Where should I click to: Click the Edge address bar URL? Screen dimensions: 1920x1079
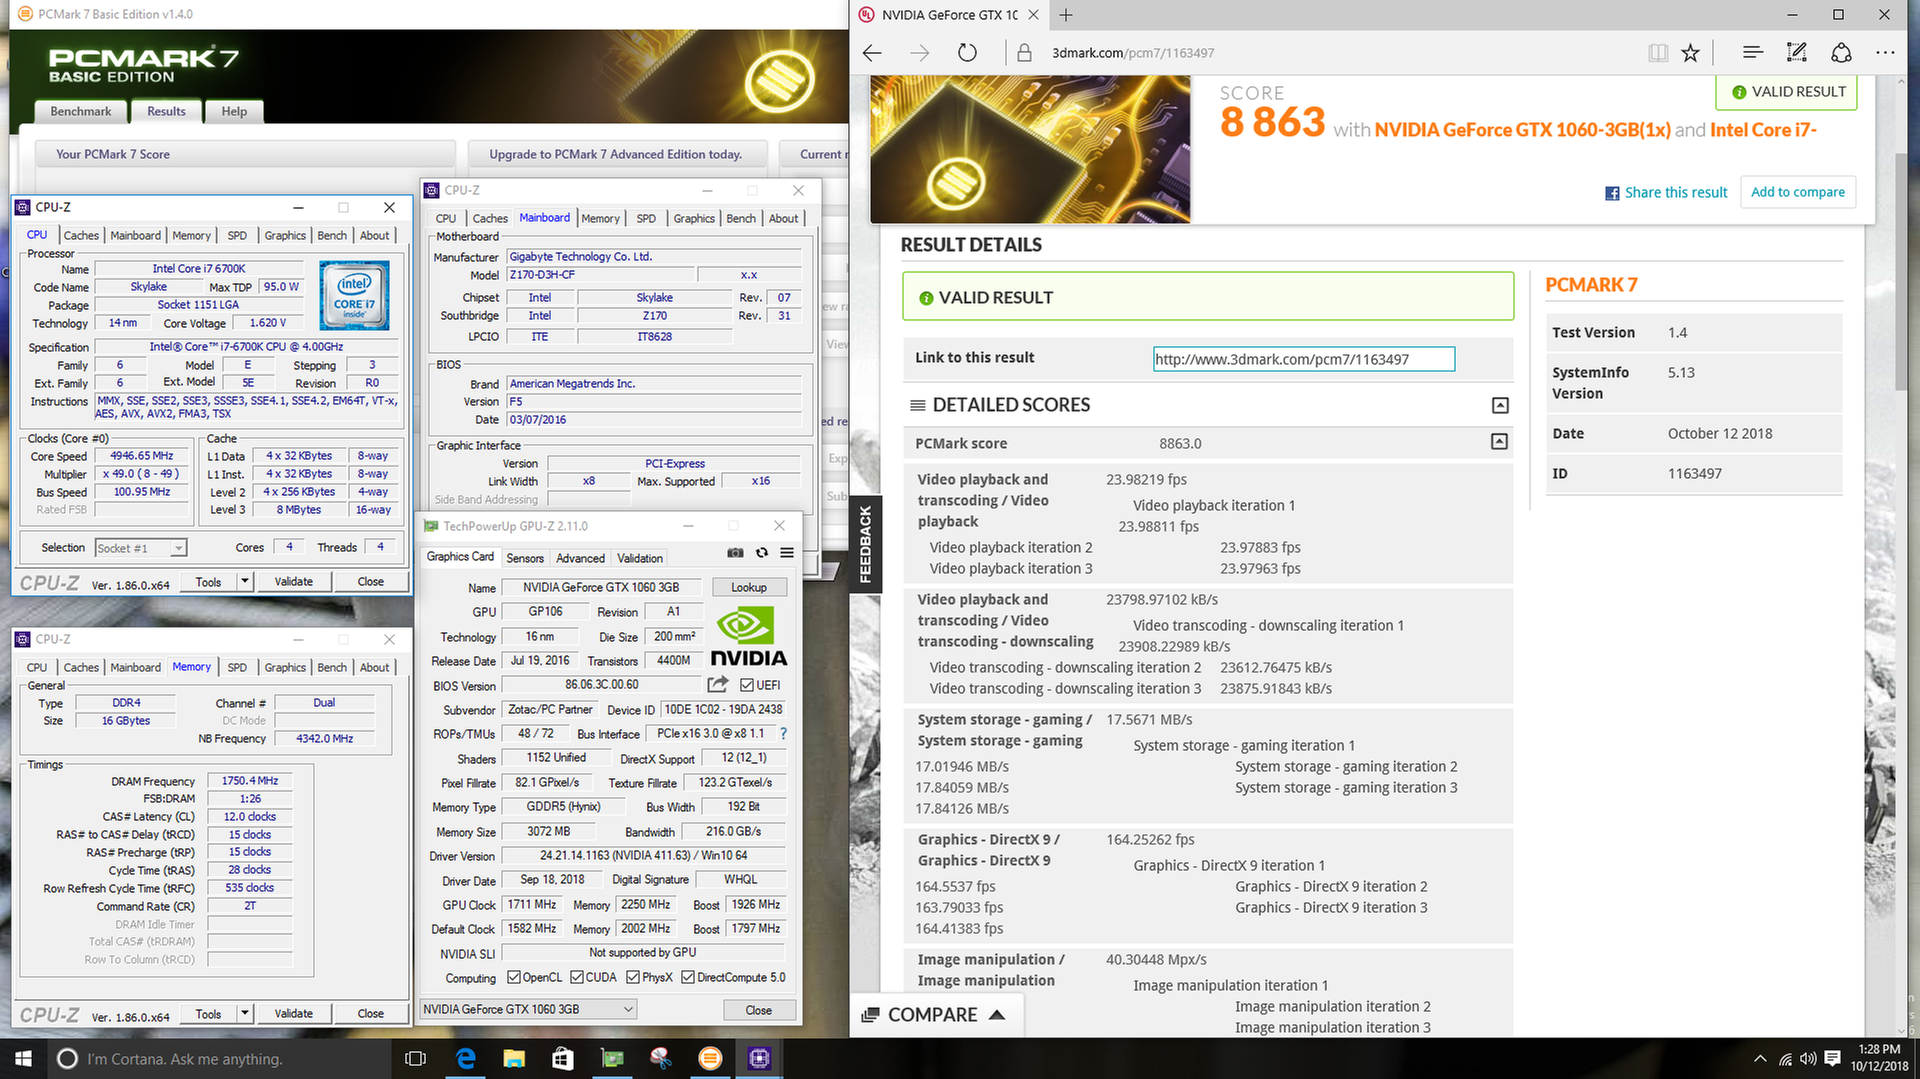[1133, 53]
